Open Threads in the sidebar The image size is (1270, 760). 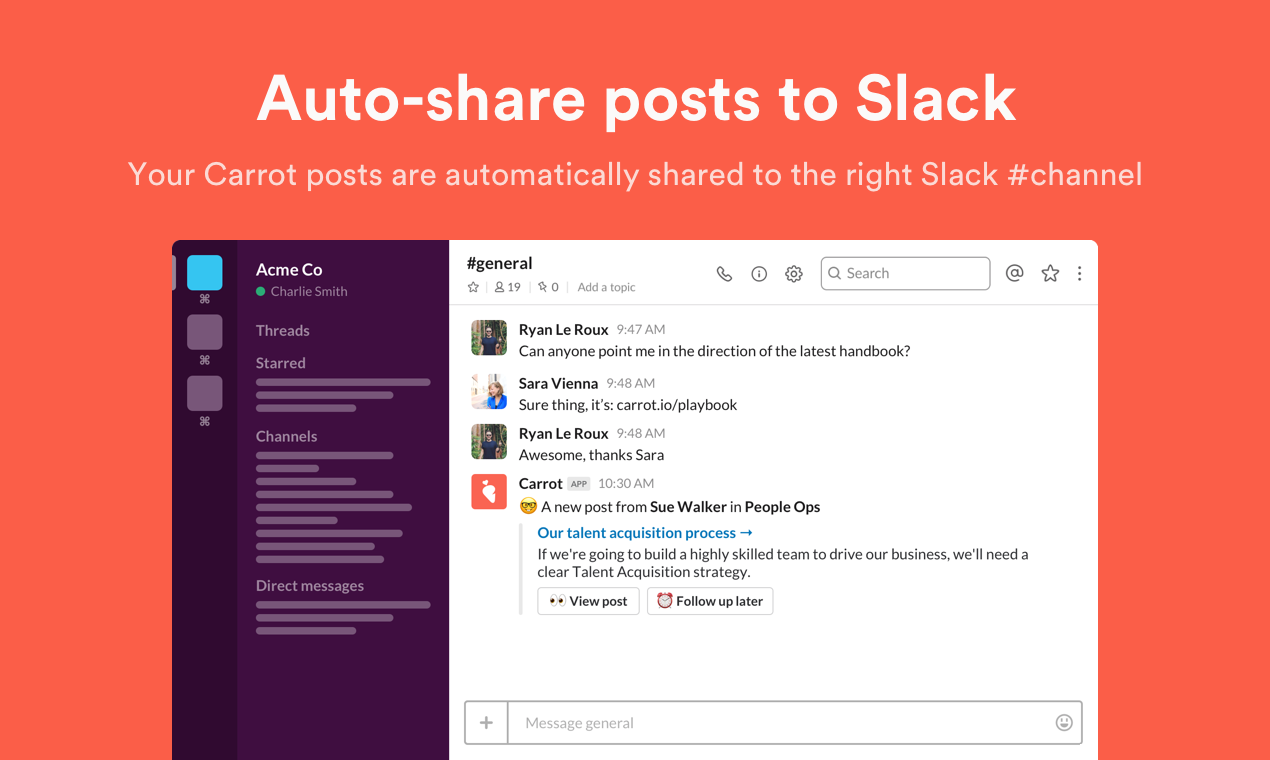(283, 330)
